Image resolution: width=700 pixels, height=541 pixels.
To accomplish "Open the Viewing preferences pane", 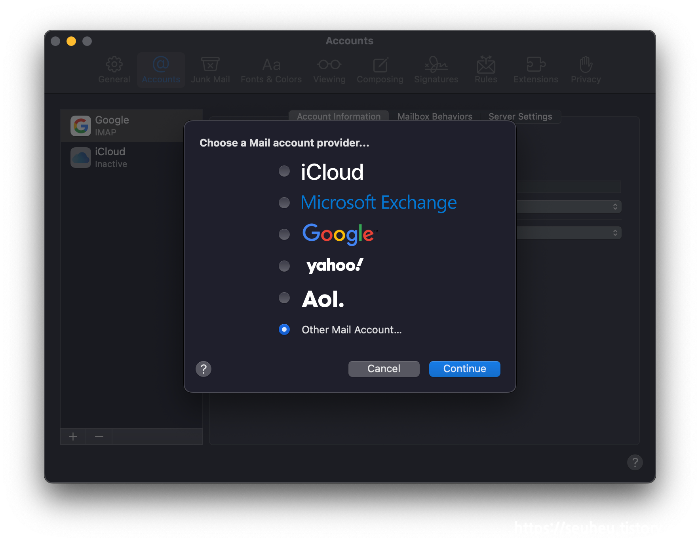I will tap(329, 70).
